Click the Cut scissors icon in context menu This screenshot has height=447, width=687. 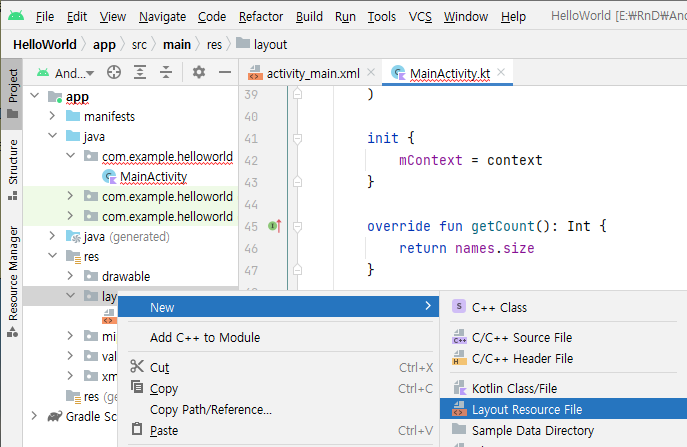point(137,366)
